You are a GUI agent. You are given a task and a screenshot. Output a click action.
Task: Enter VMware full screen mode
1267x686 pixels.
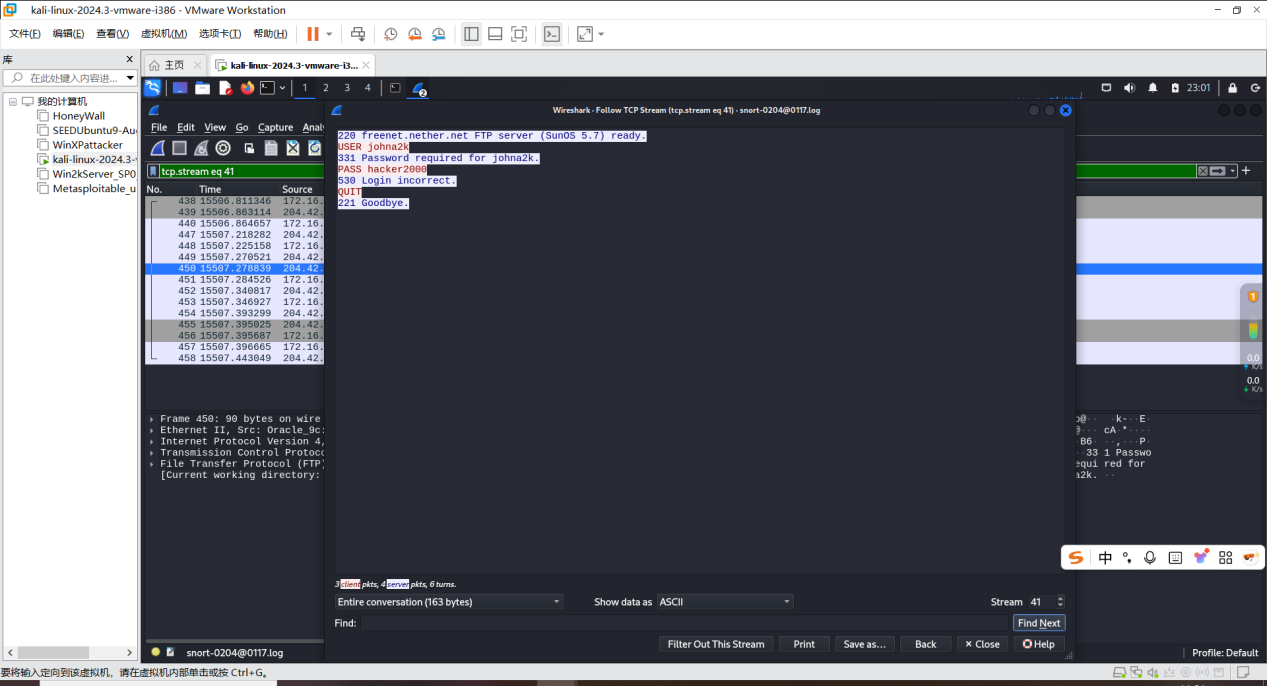tap(519, 34)
